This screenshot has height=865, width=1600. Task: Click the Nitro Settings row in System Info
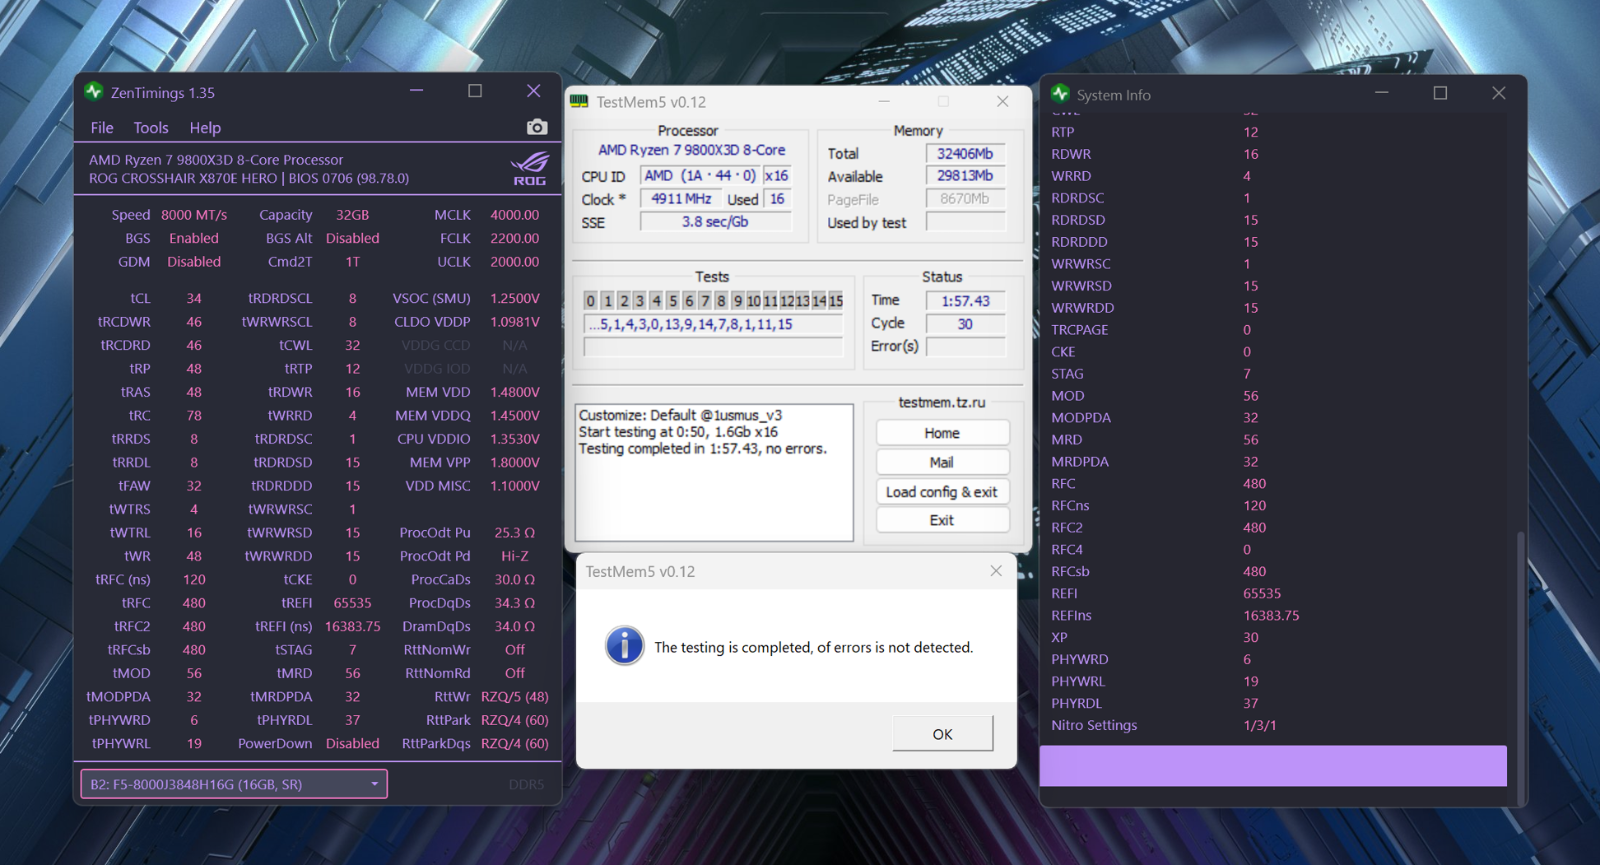pyautogui.click(x=1273, y=725)
